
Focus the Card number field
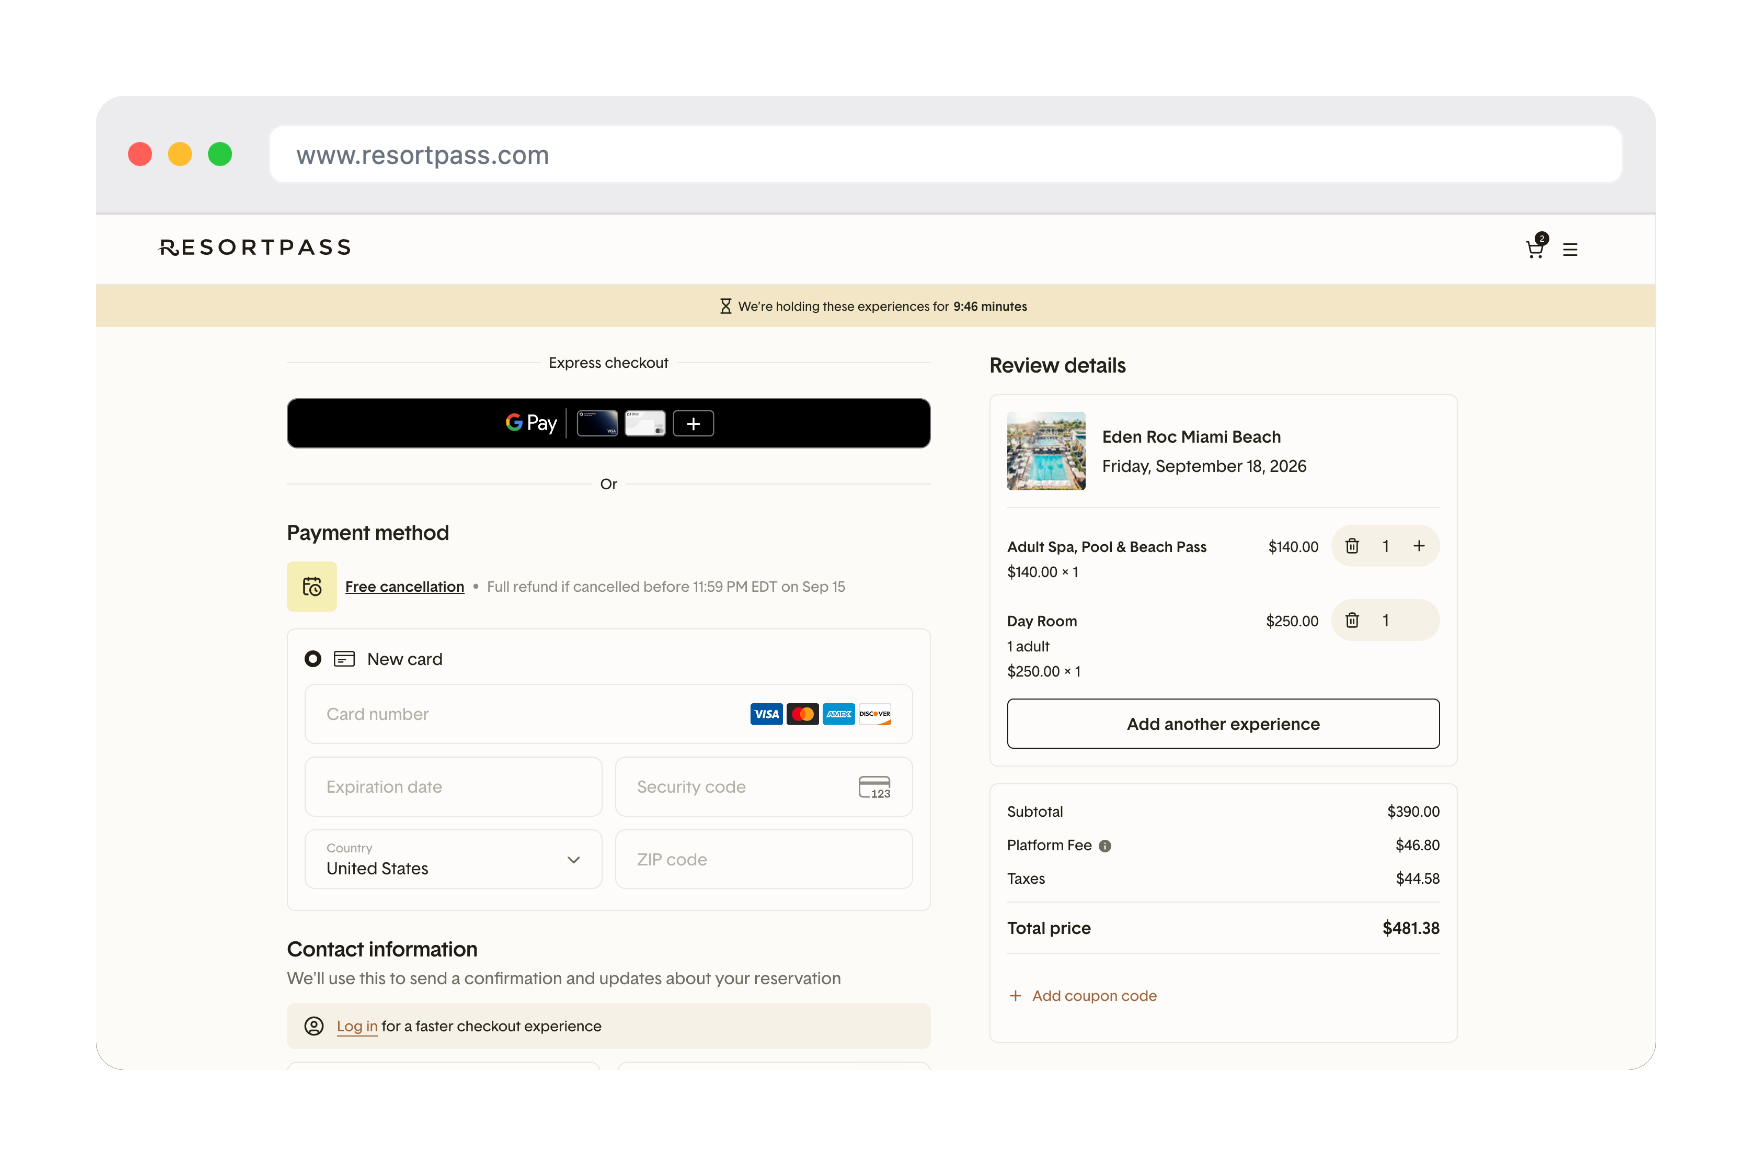click(608, 714)
